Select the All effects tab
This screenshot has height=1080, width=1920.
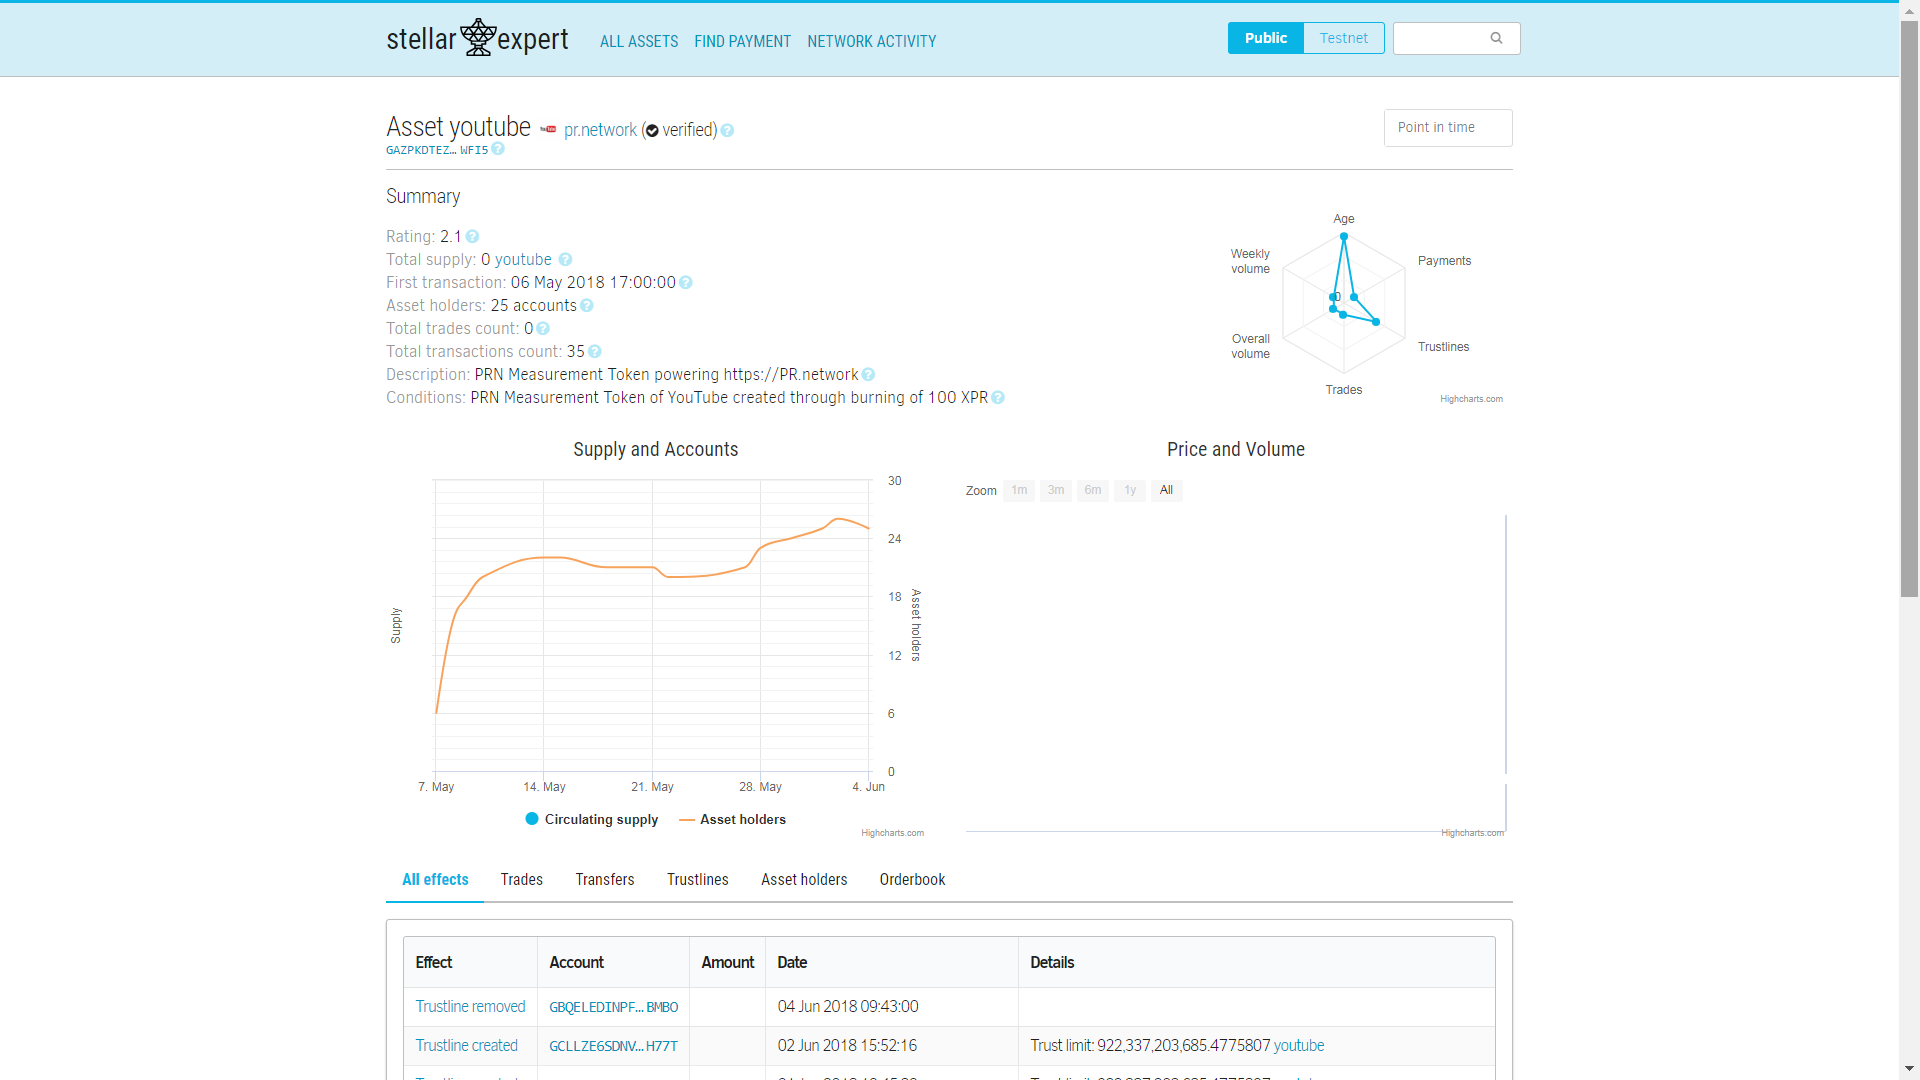tap(435, 880)
